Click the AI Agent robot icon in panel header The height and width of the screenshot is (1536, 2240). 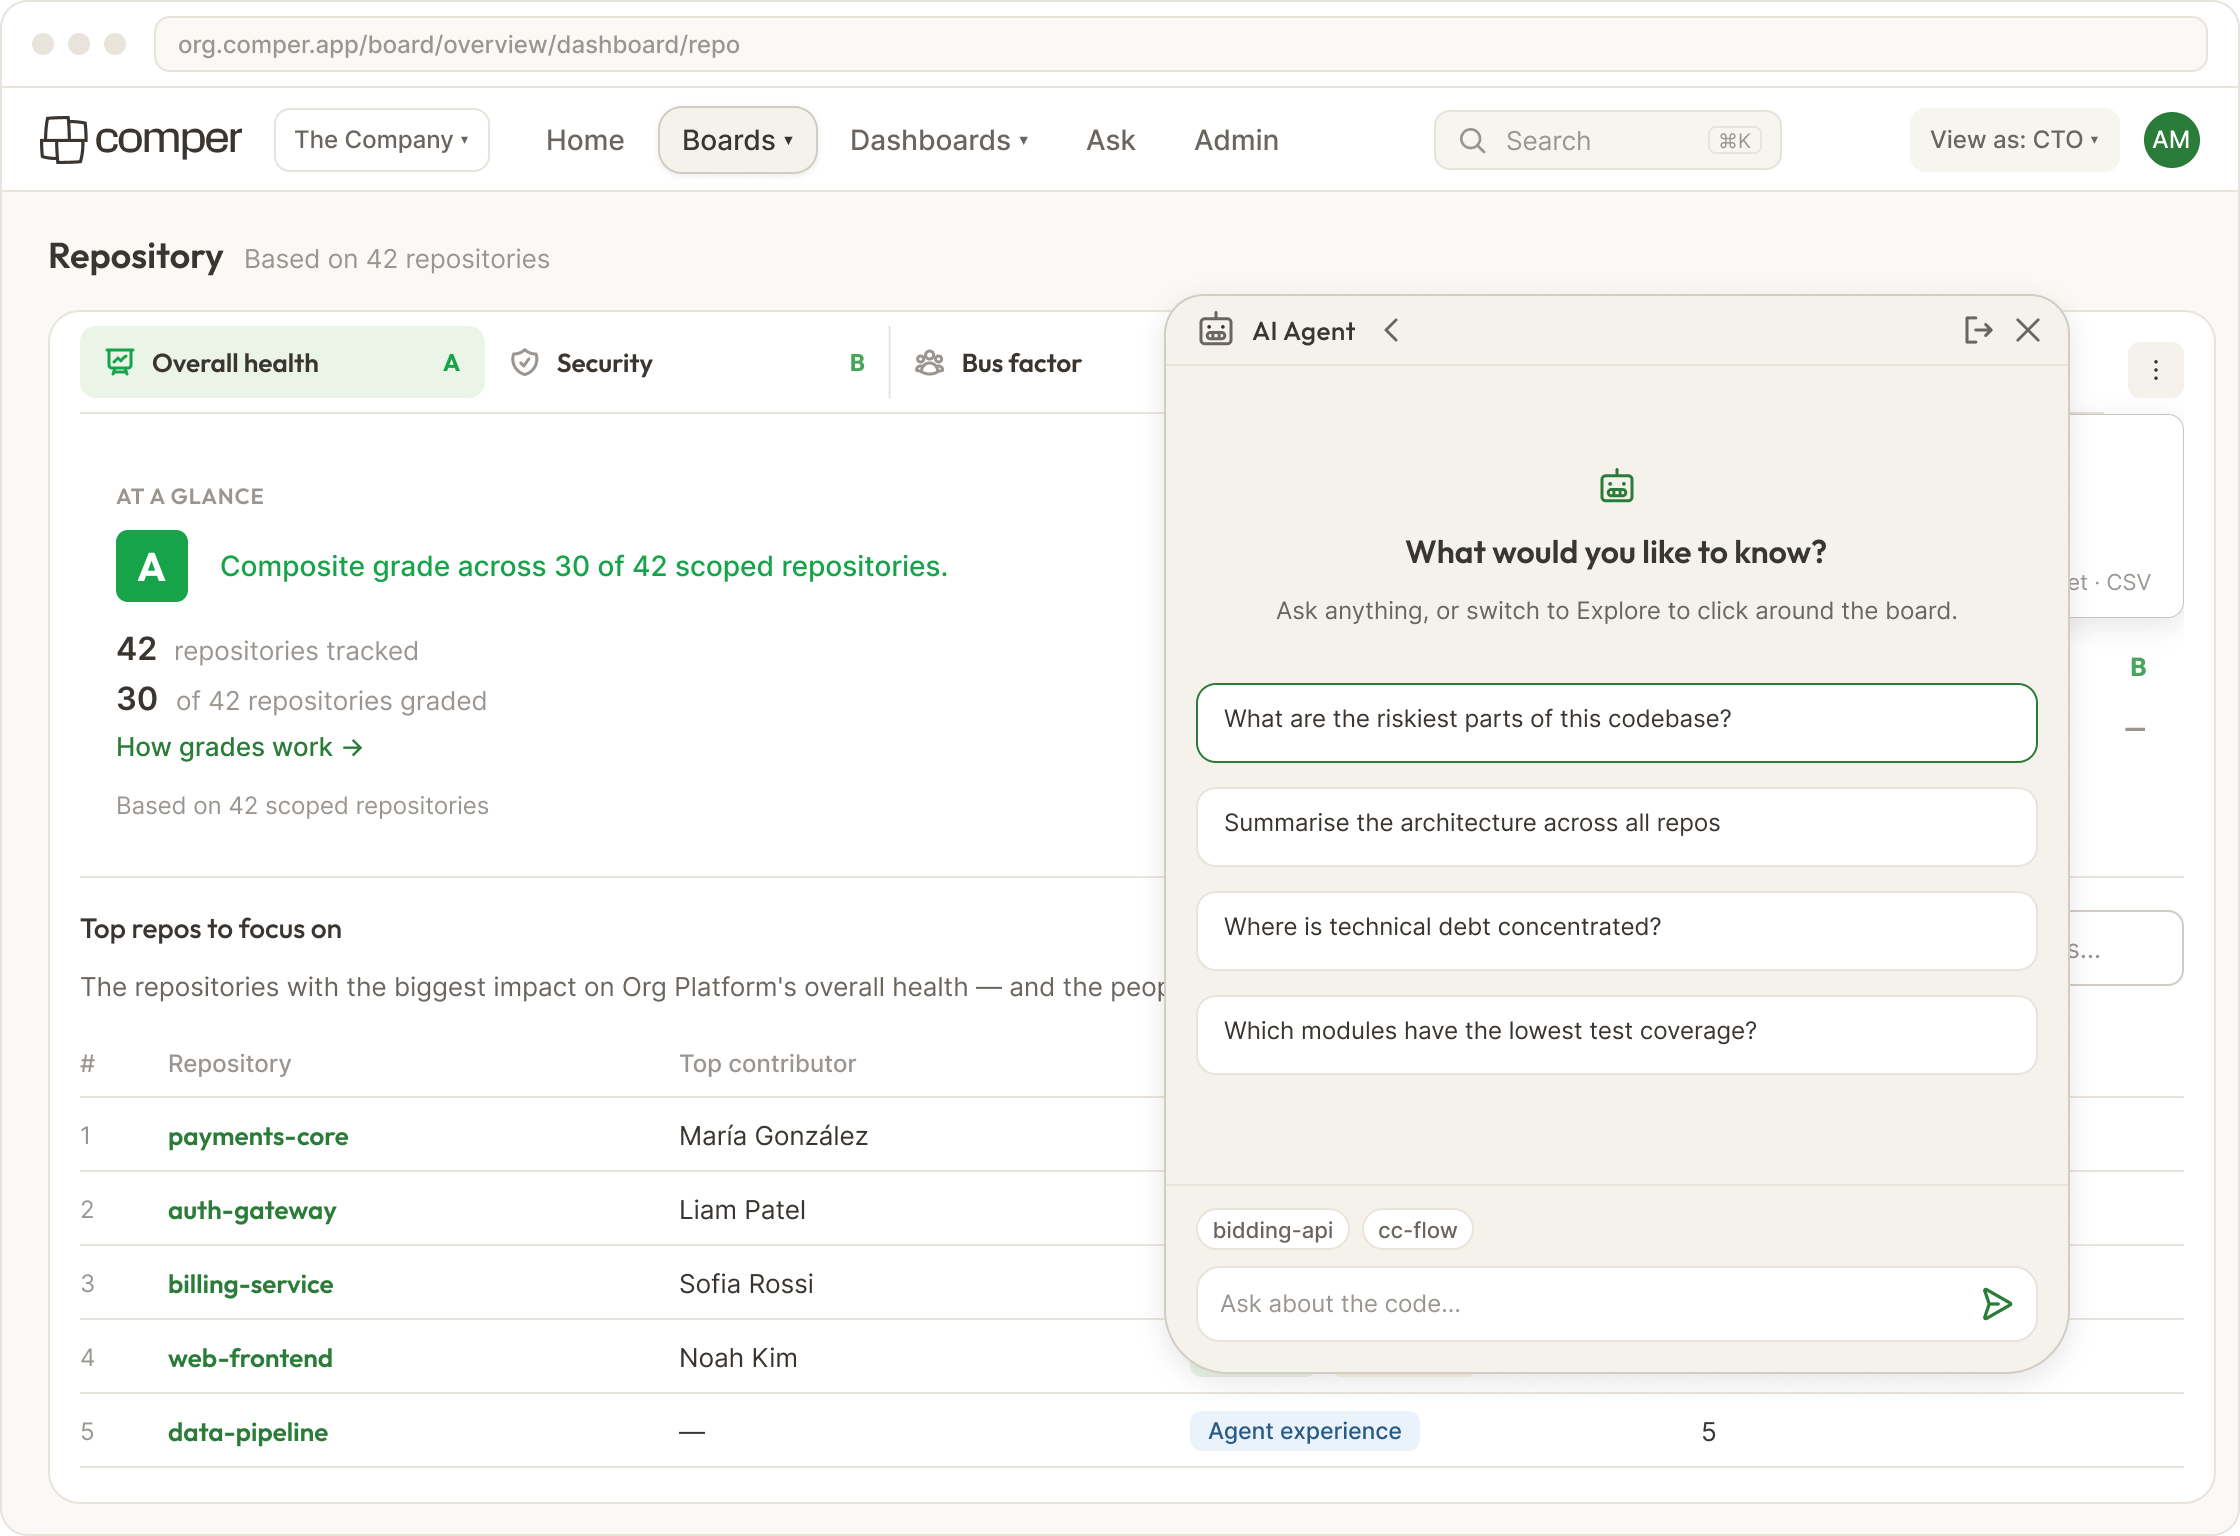coord(1216,330)
